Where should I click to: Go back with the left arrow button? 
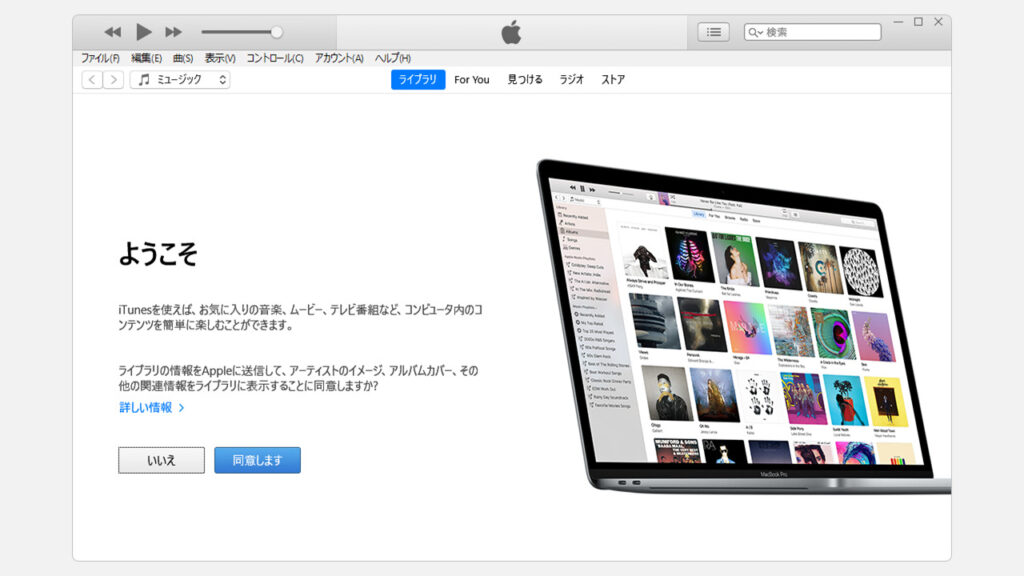tap(92, 80)
